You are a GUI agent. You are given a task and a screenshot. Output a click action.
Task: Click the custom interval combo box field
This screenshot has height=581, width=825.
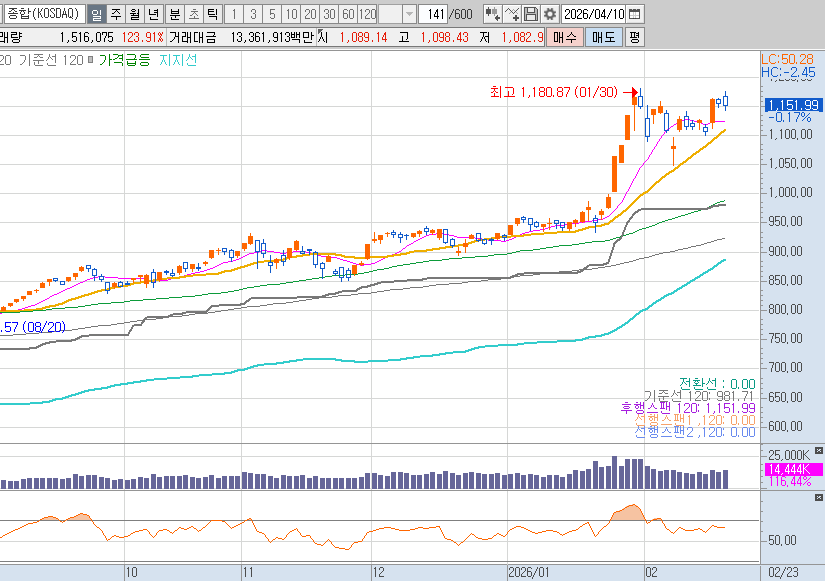click(x=391, y=14)
